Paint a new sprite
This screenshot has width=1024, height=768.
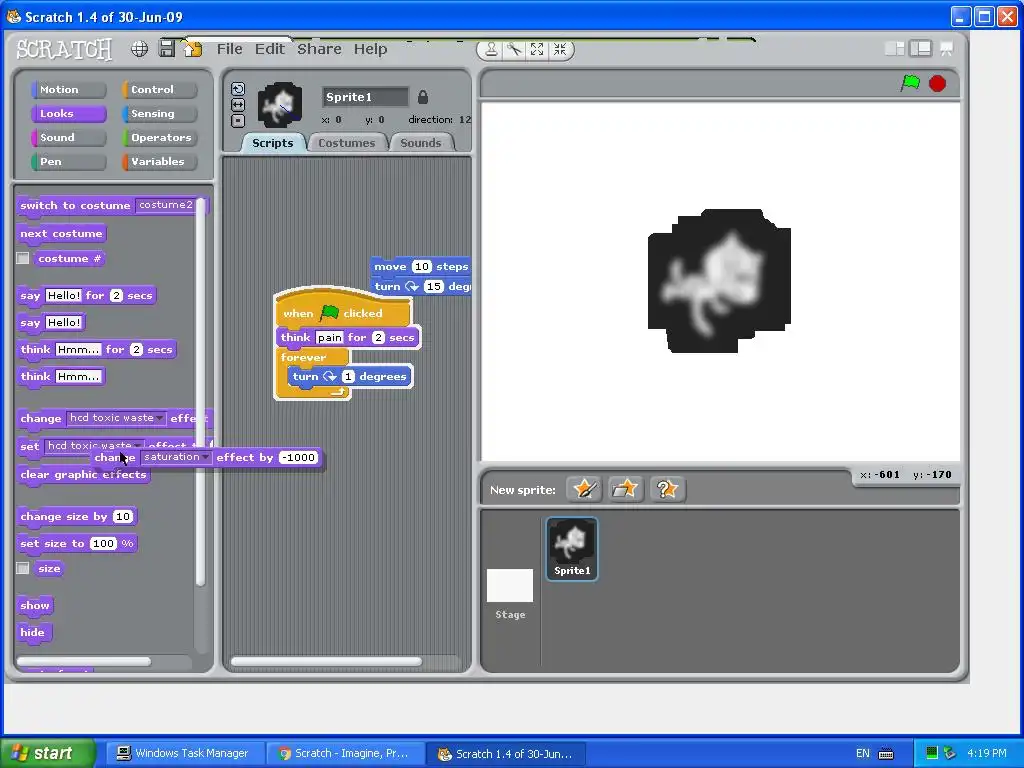click(584, 489)
